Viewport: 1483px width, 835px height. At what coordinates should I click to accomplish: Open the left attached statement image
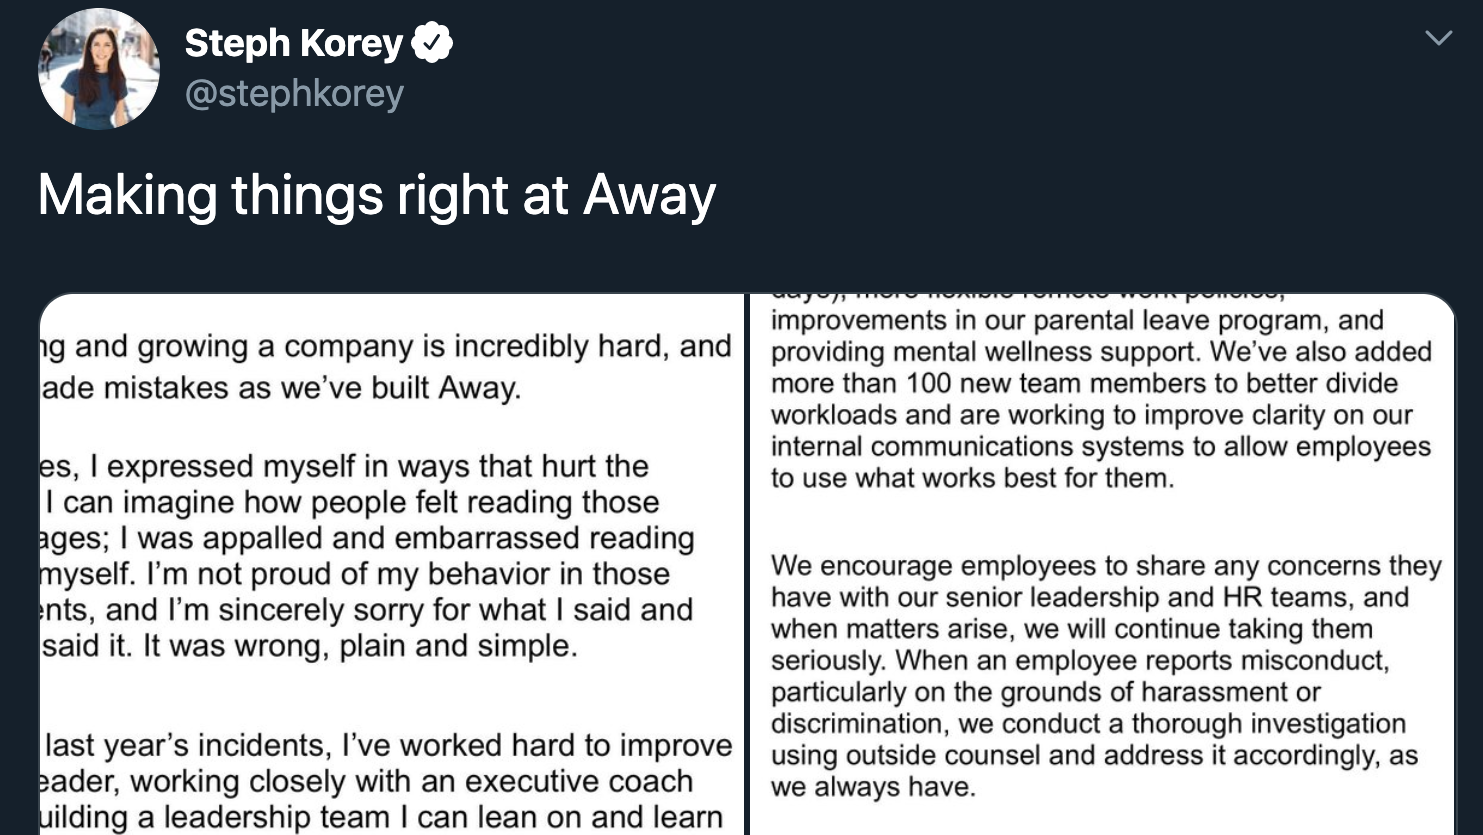391,564
